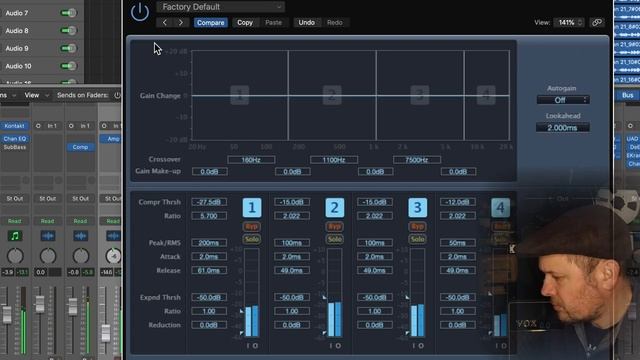
Task: Toggle Sends on Faders power button
Action: (117, 95)
